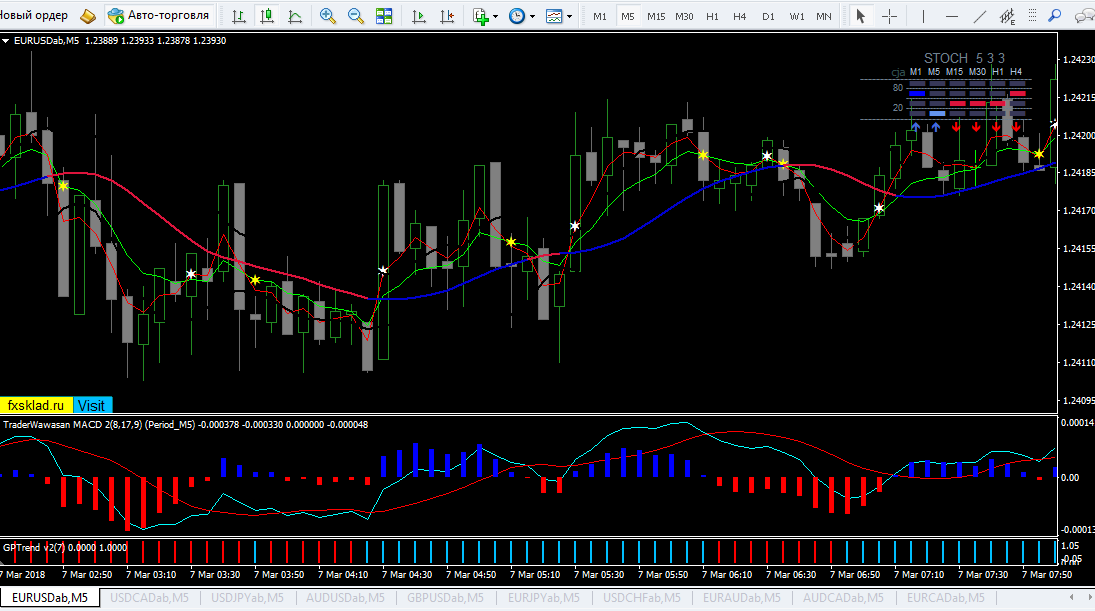Image resolution: width=1095 pixels, height=611 pixels.
Task: Select the horizontal line drawing tool
Action: pyautogui.click(x=951, y=15)
